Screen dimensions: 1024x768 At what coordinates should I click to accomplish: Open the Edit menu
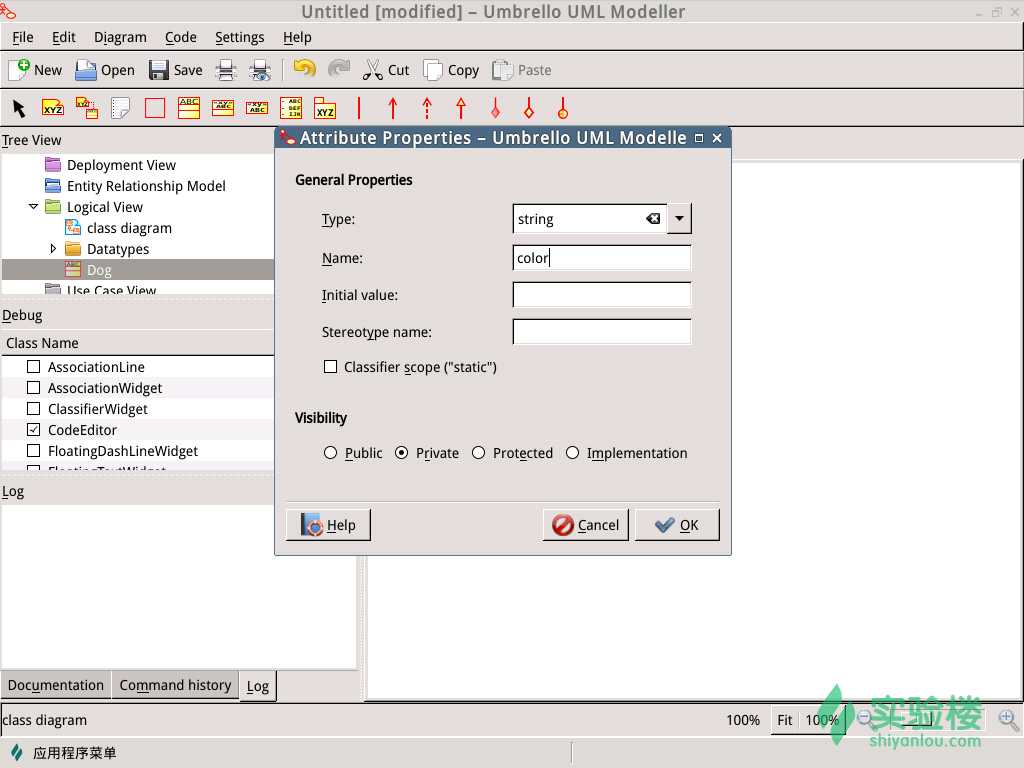[x=63, y=37]
